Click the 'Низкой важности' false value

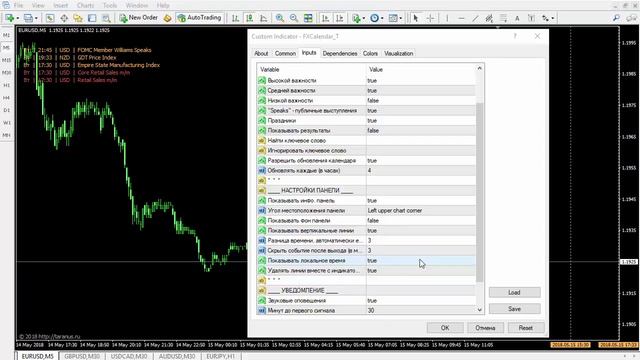click(x=420, y=100)
